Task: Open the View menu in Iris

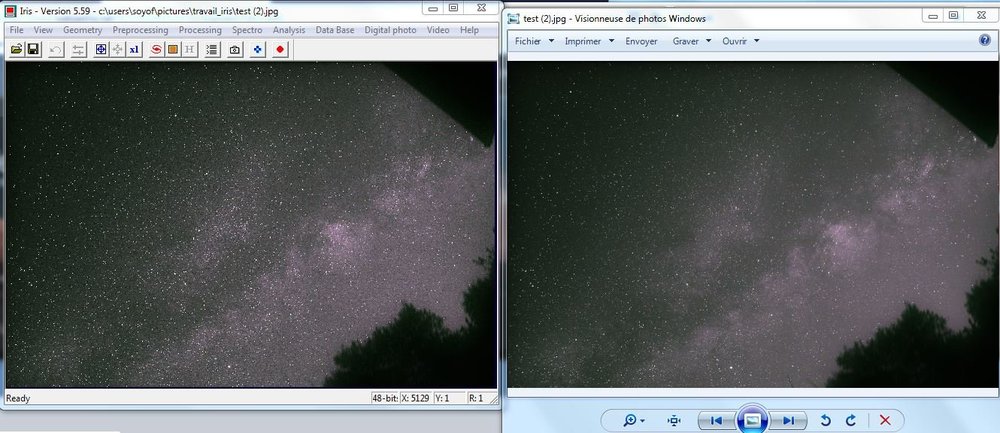Action: tap(43, 30)
